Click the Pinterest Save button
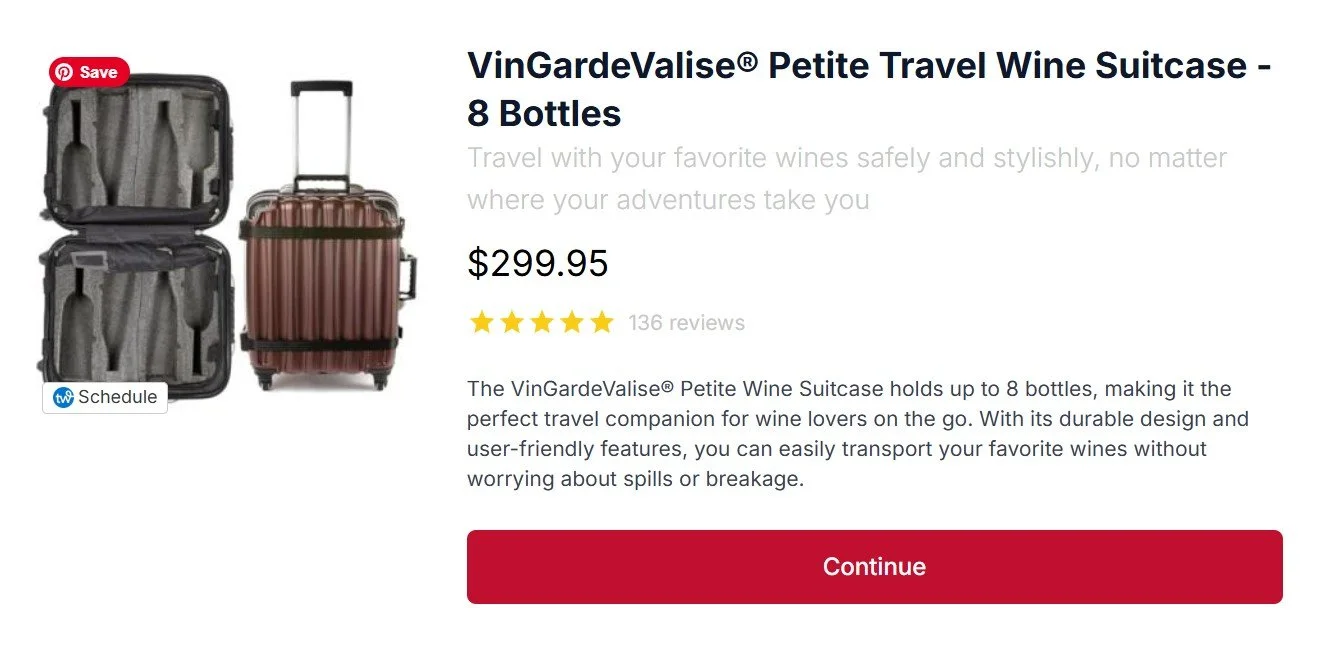This screenshot has height=646, width=1324. (x=89, y=72)
